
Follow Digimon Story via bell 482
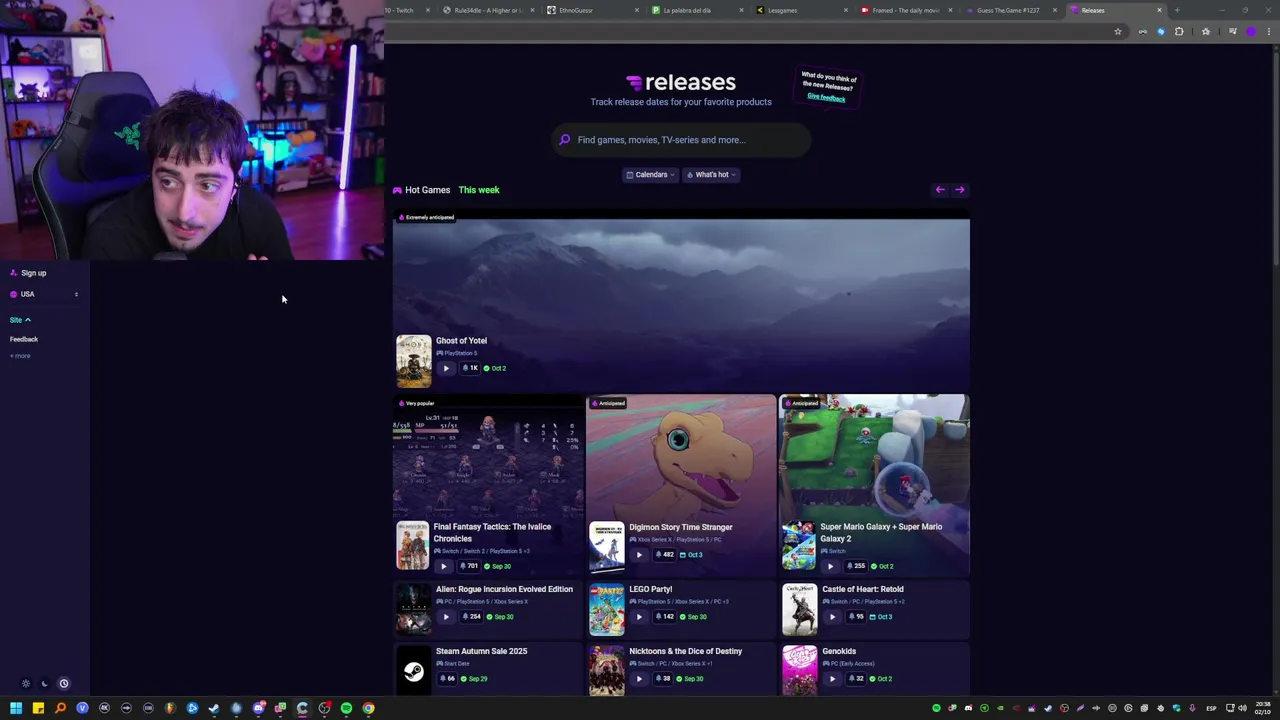(664, 555)
